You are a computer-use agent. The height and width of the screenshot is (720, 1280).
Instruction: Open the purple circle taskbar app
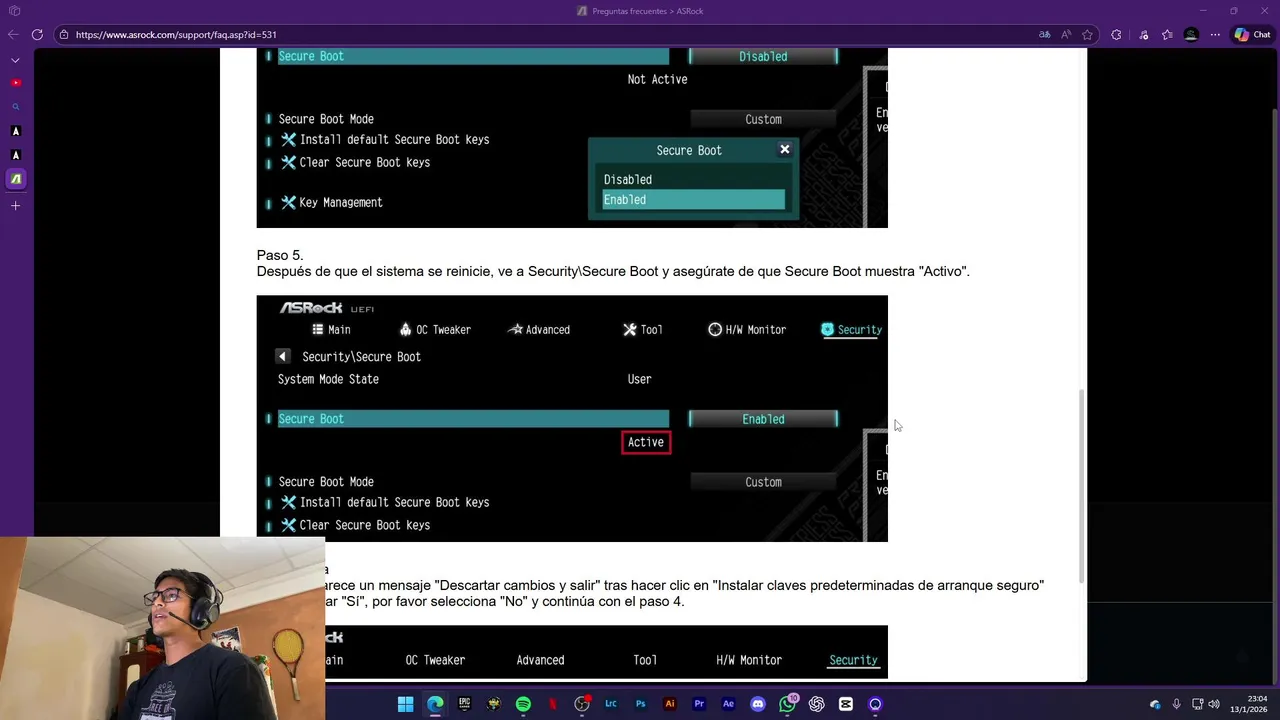(875, 704)
